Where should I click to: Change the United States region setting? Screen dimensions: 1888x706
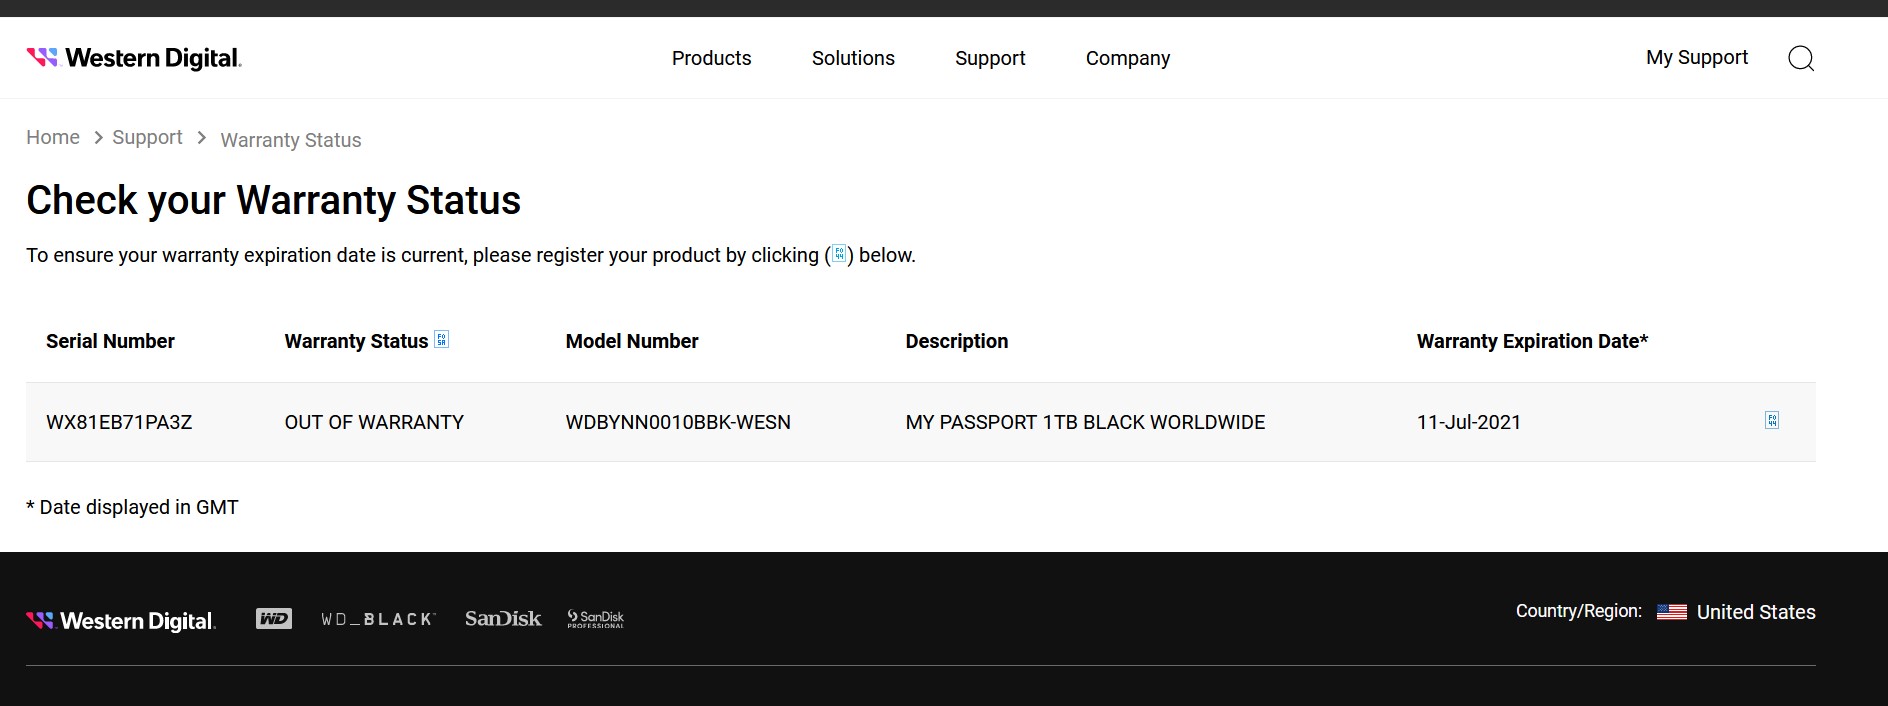1755,612
